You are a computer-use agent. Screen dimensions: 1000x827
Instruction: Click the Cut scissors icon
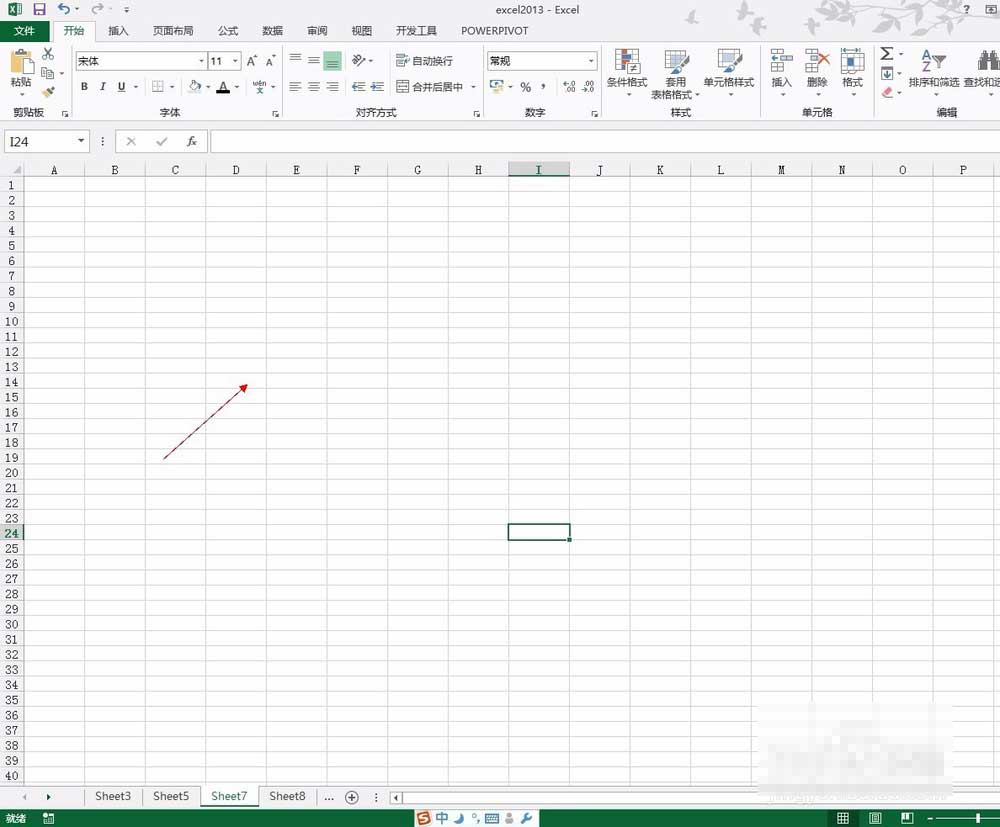point(48,54)
